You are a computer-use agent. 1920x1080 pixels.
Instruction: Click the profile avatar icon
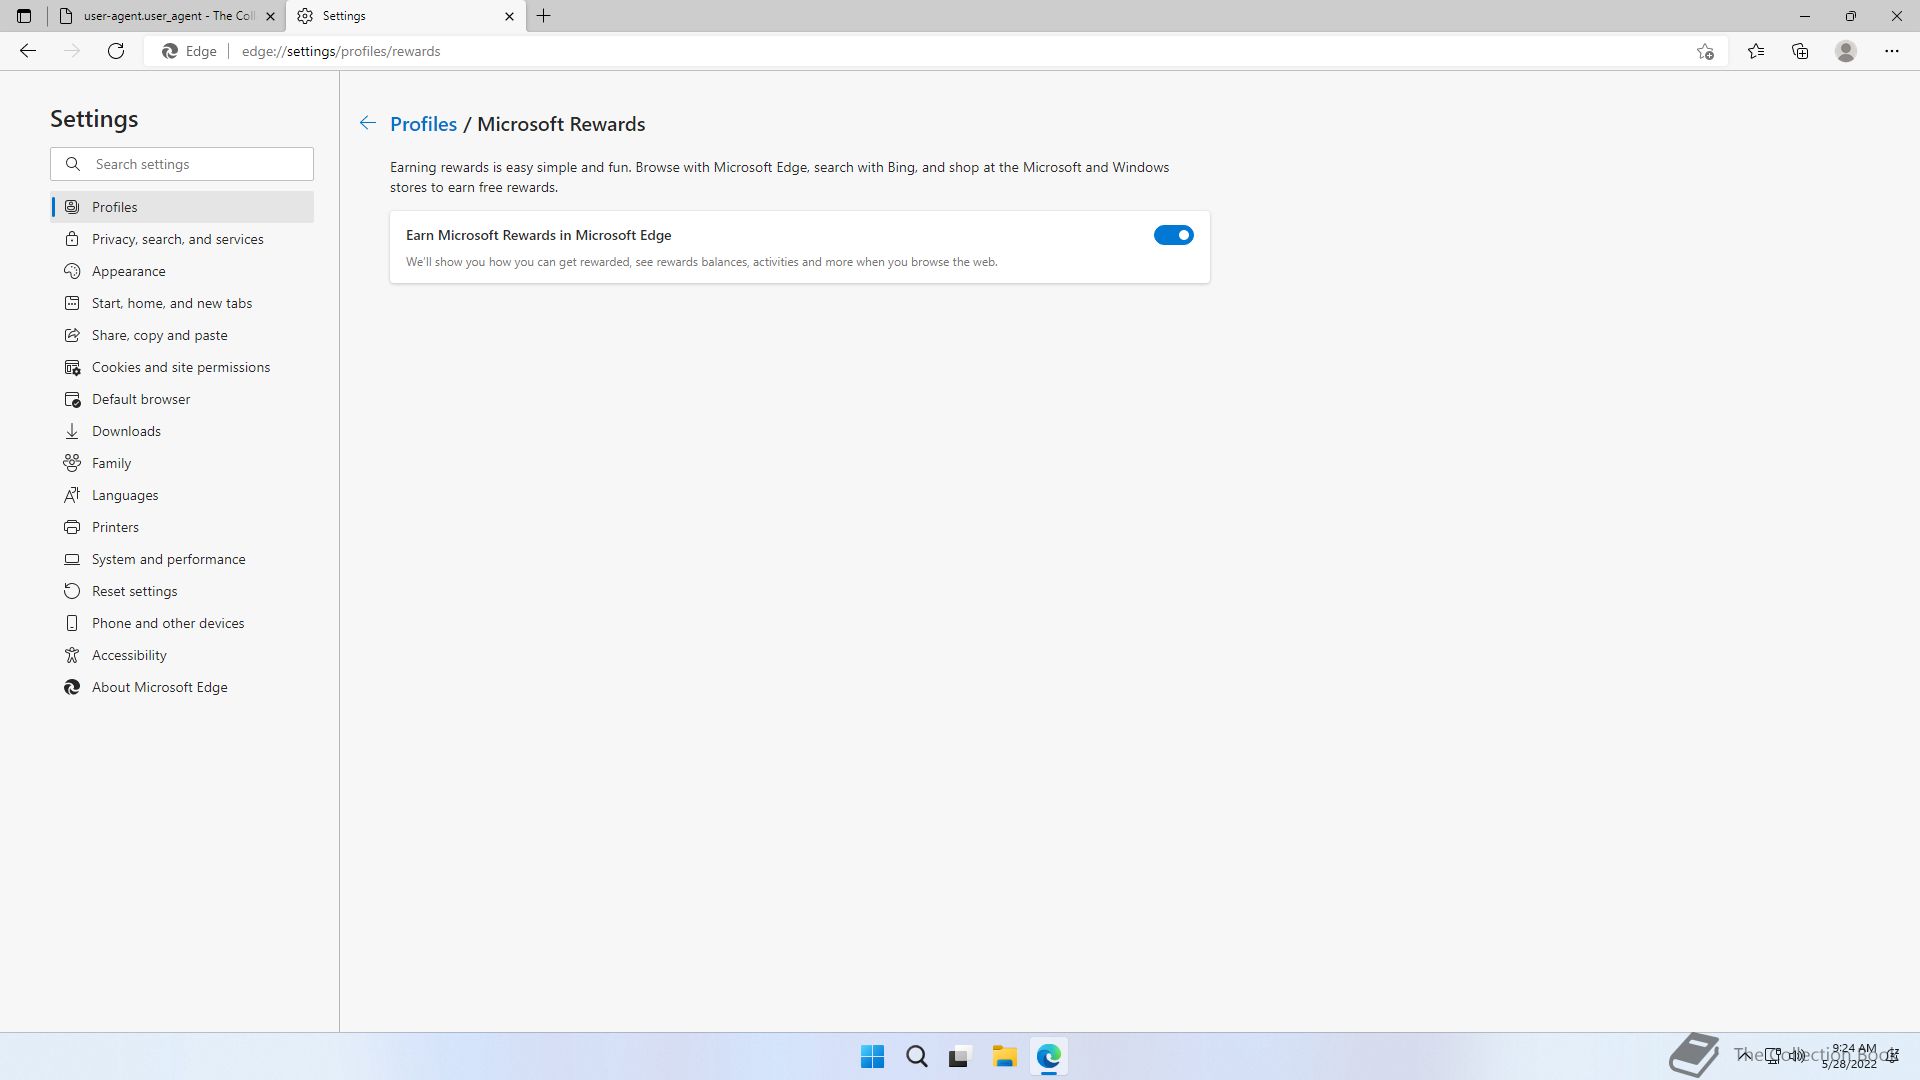tap(1846, 51)
